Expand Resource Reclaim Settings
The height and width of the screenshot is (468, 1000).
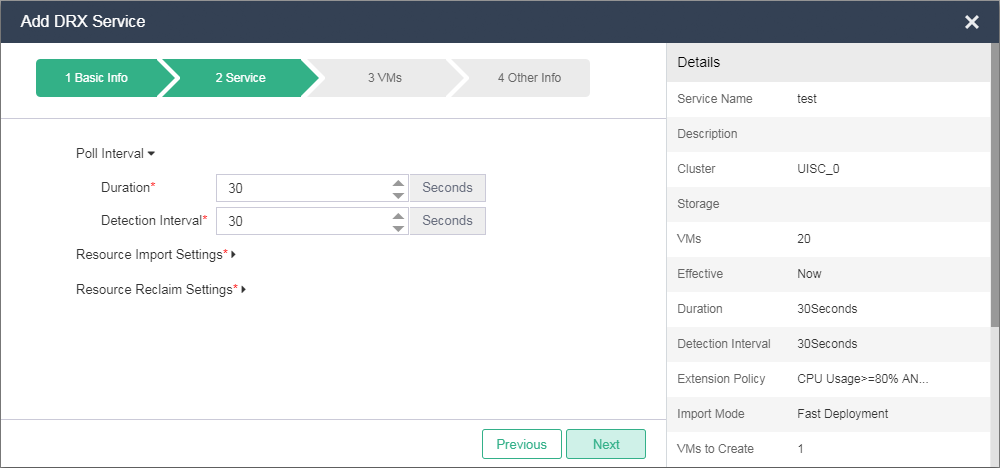click(160, 289)
